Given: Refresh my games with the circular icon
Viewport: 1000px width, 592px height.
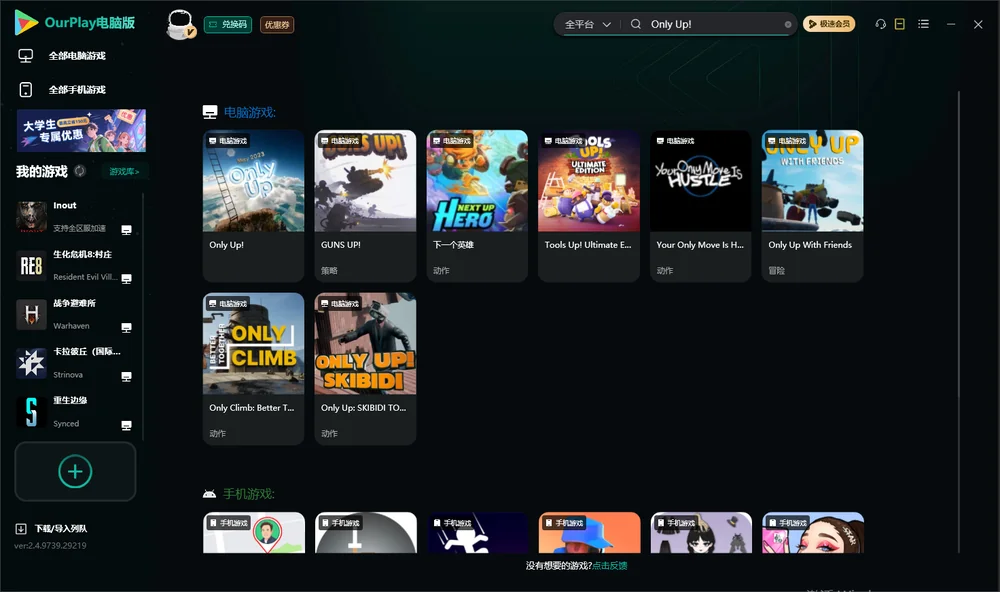Looking at the screenshot, I should point(80,171).
